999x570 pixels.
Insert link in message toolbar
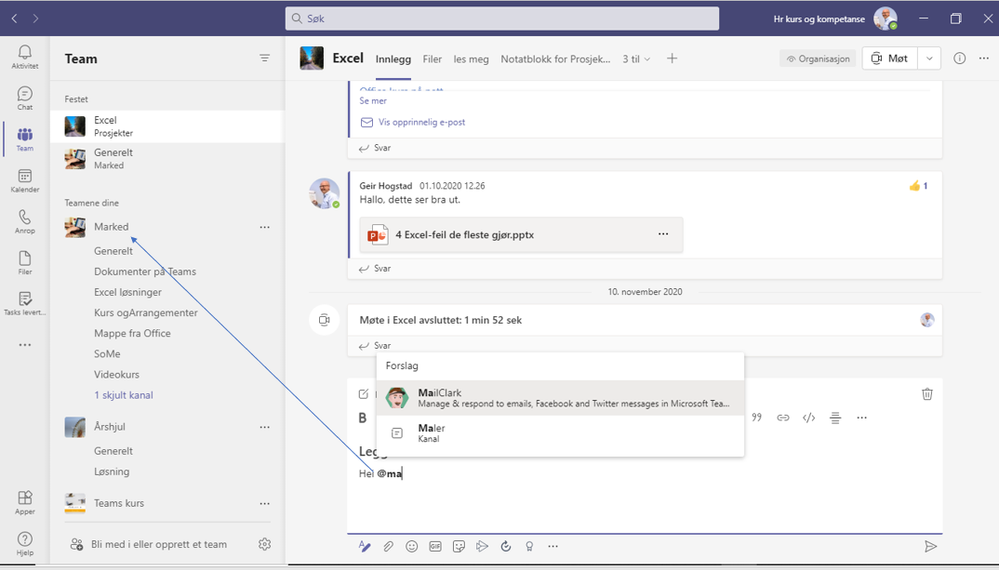pos(783,417)
